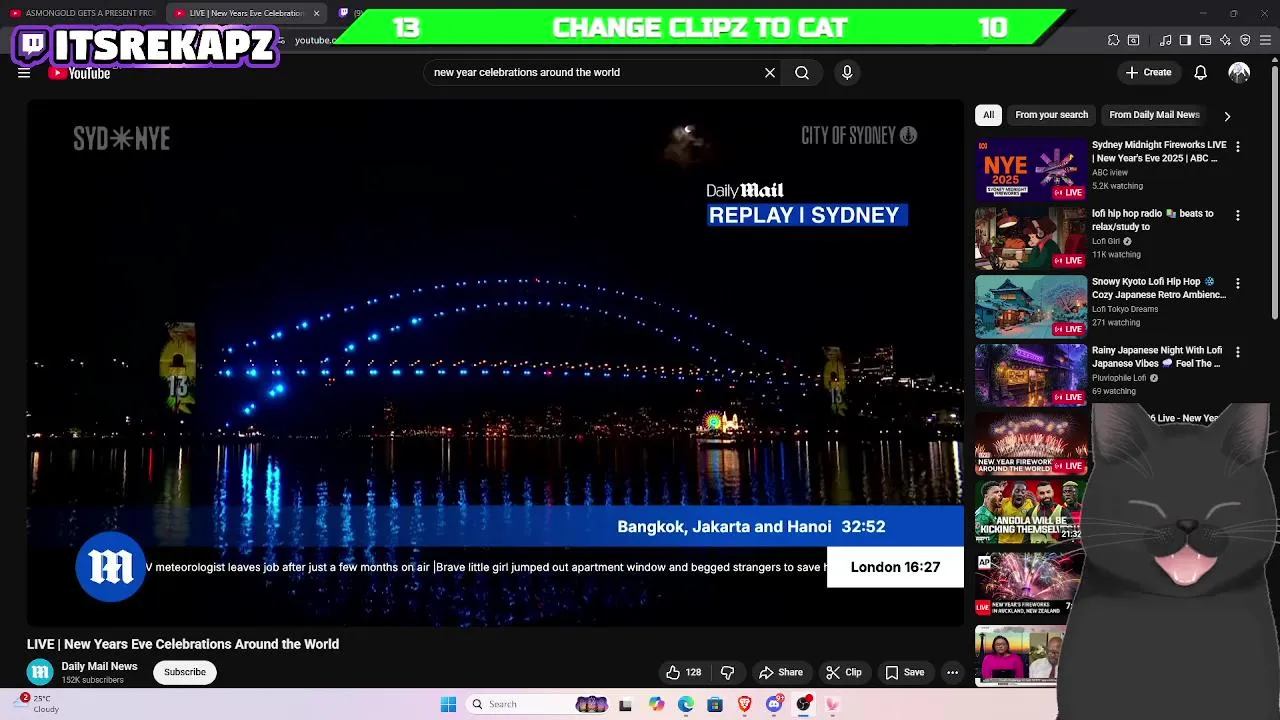Open the tab search toolbar icon
Screen dimensions: 1280x720
tap(1133, 40)
